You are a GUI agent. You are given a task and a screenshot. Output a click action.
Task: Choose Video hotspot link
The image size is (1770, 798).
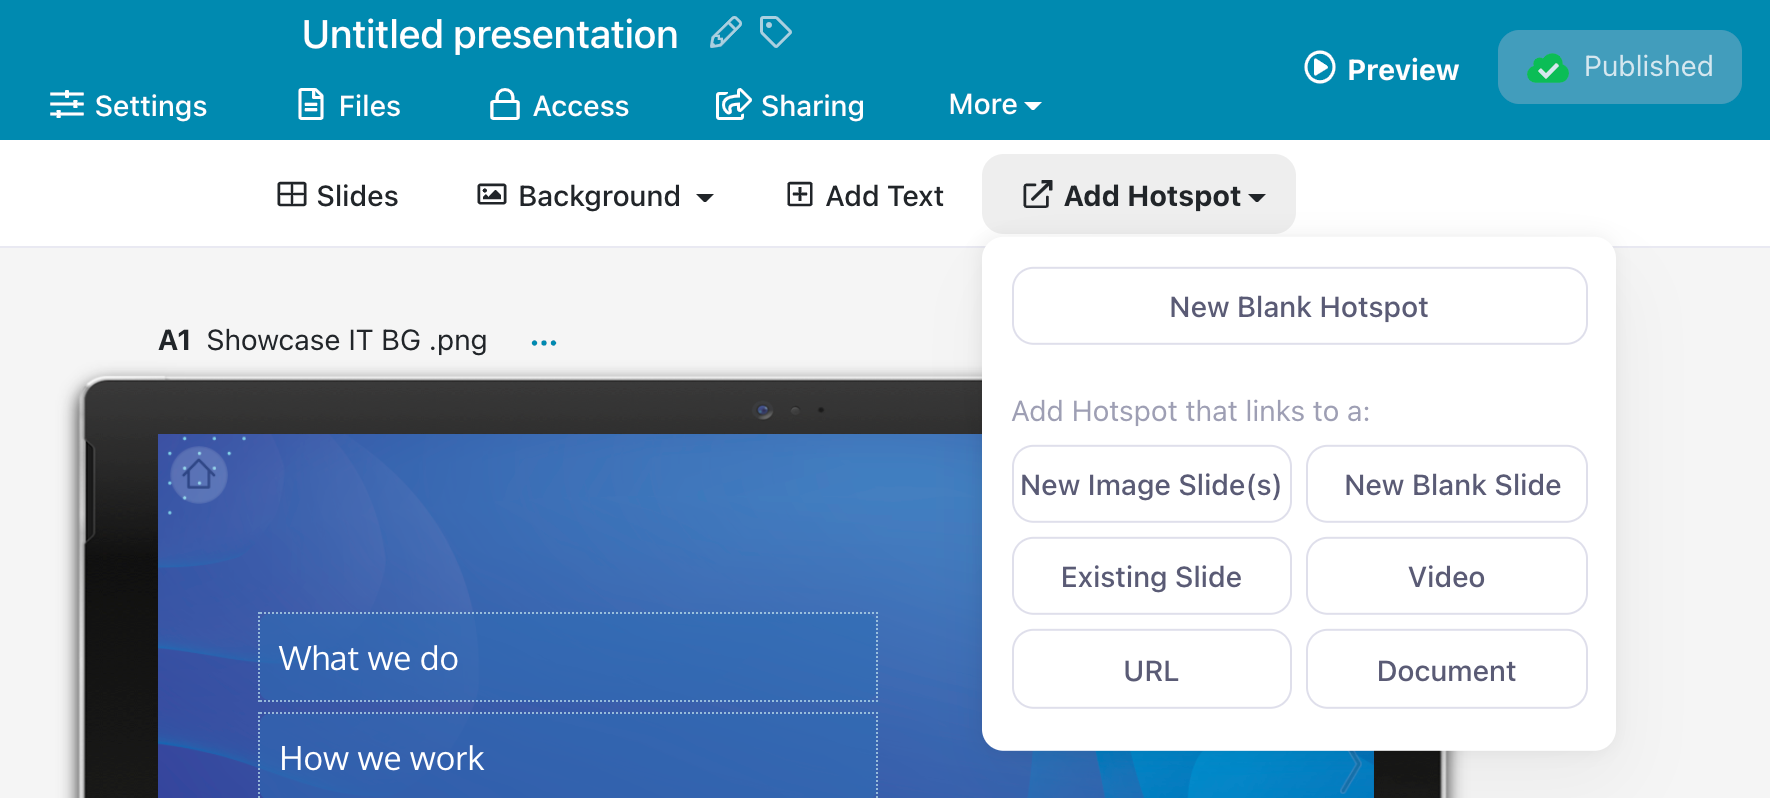1446,576
